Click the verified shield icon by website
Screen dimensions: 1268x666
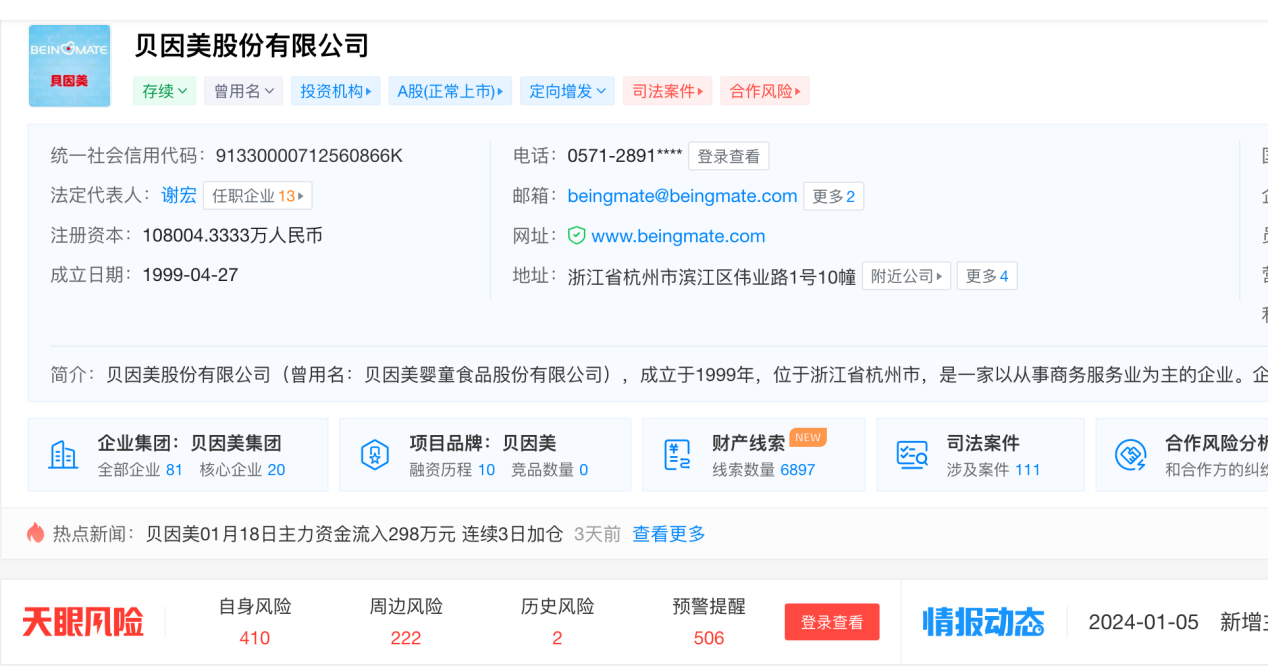(576, 236)
